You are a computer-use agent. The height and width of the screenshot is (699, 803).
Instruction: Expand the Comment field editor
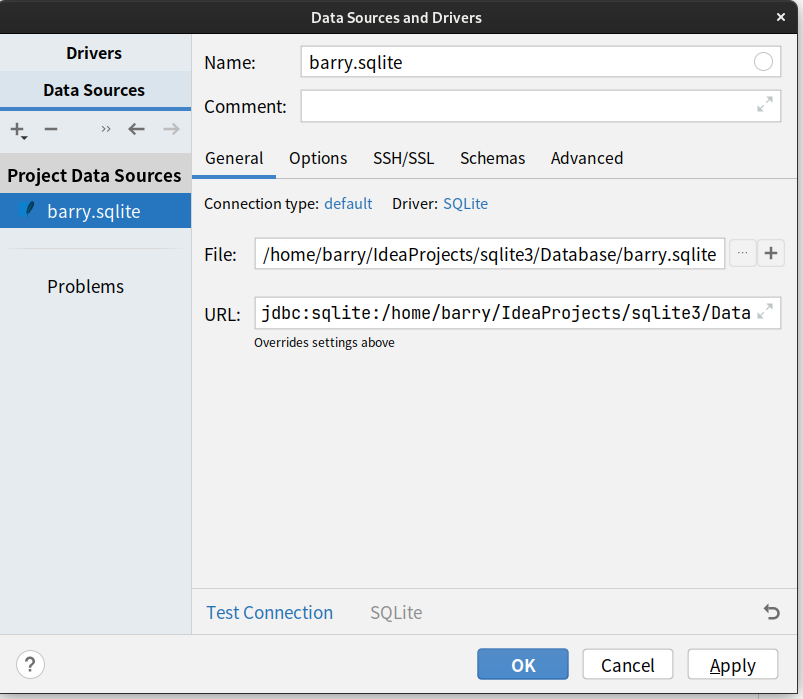[765, 105]
